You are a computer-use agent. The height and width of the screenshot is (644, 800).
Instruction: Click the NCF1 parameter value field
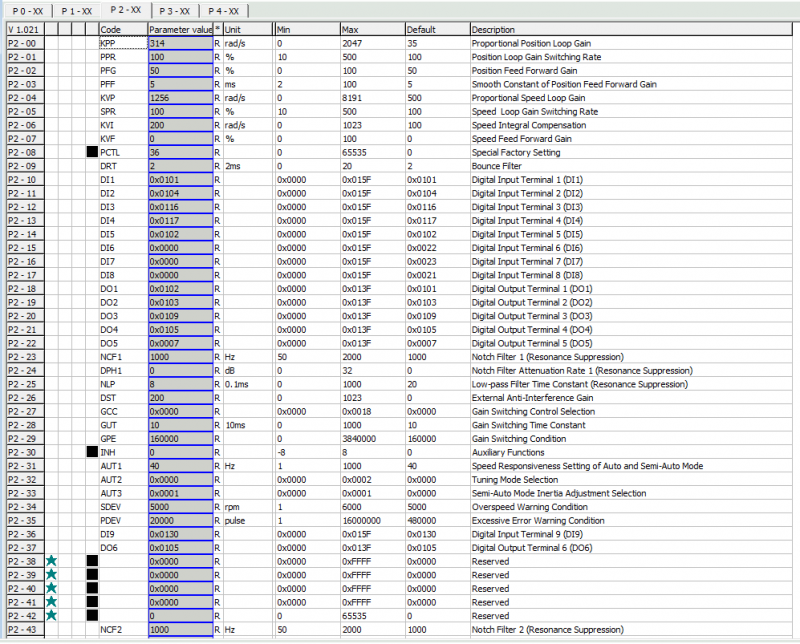click(x=179, y=357)
